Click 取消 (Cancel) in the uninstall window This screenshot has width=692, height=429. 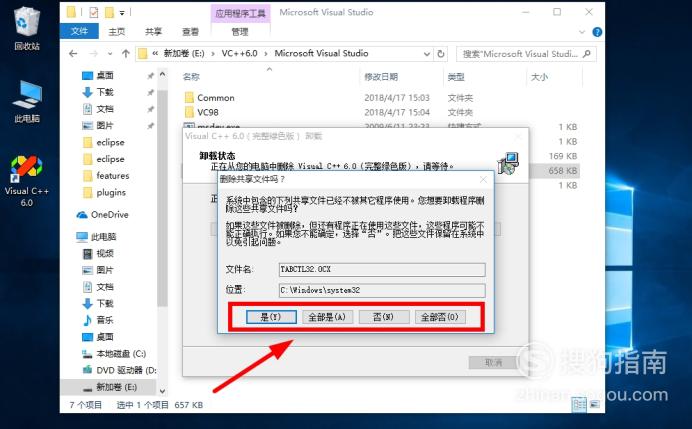493,363
